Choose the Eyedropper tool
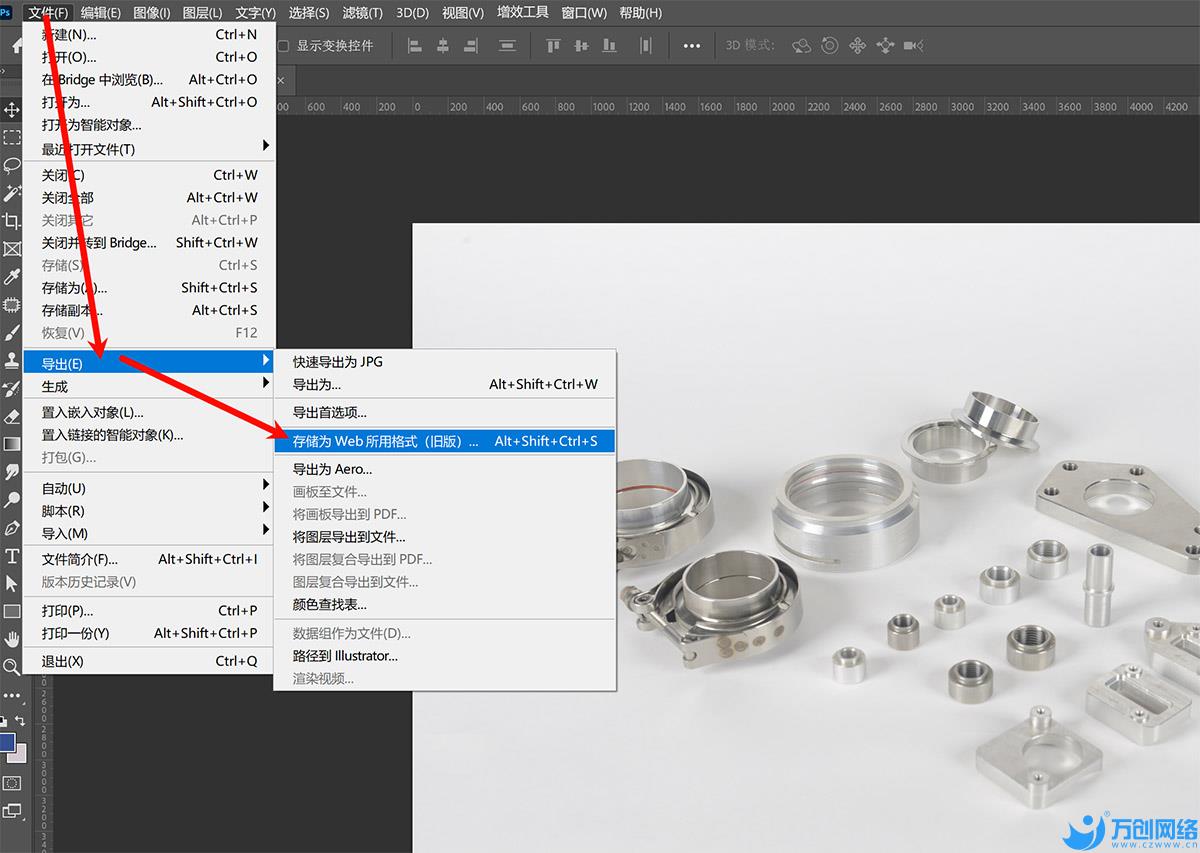Screen dimensions: 1200x853 12,277
